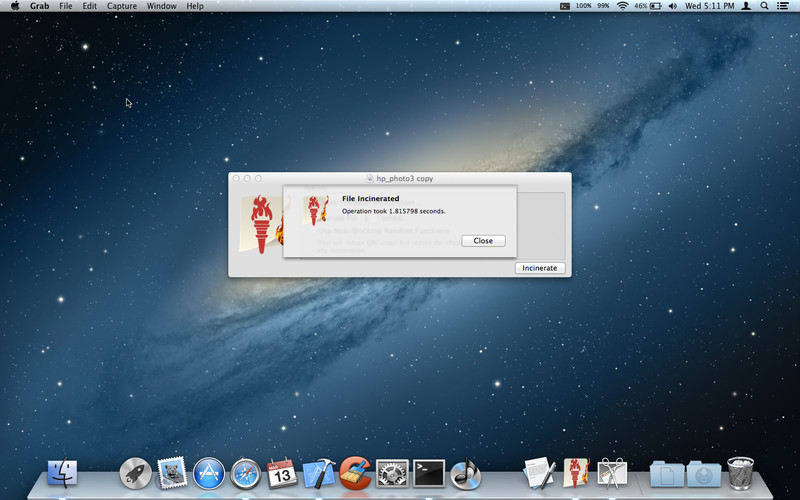Click document proxy icon in title bar

click(x=370, y=179)
